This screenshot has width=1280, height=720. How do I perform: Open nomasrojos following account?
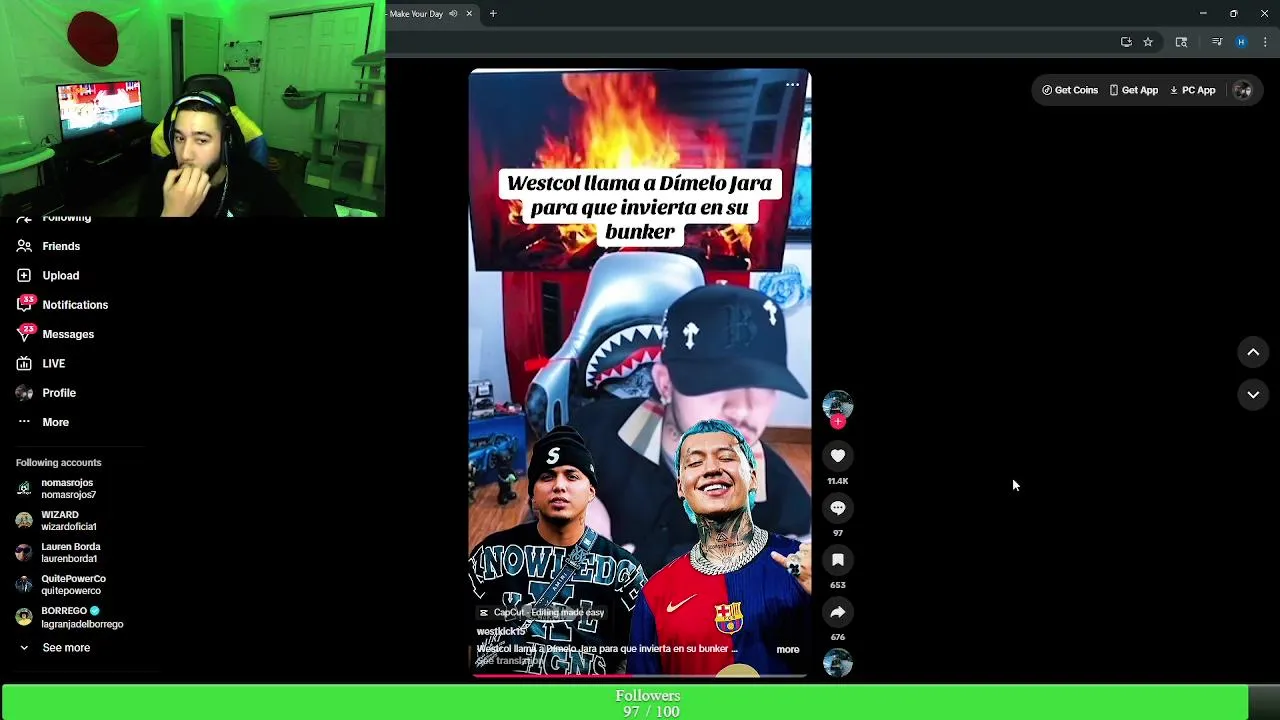[x=68, y=489]
